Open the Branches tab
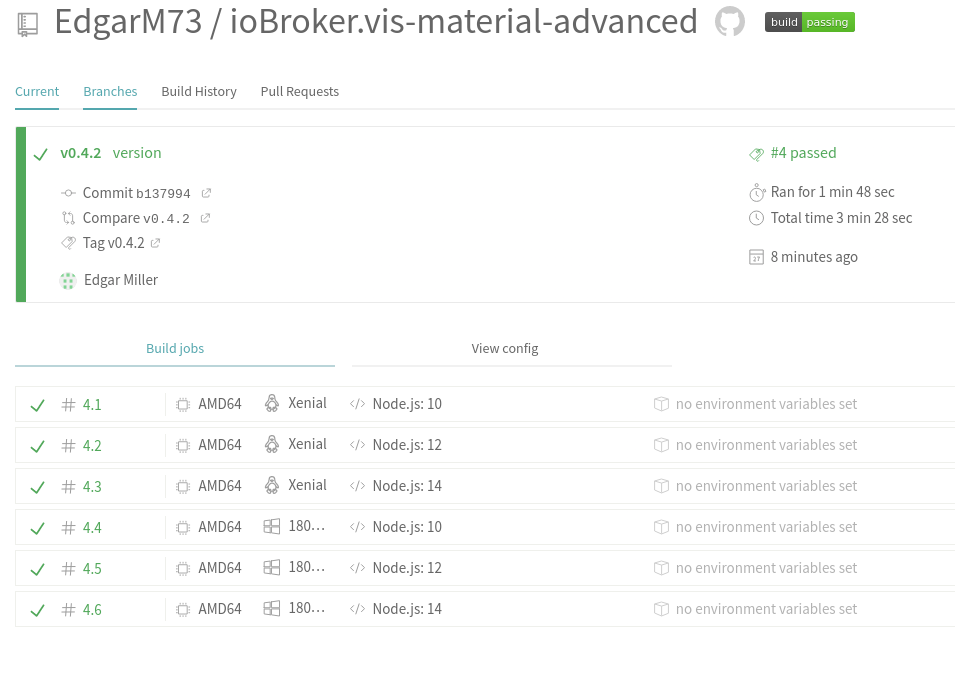The width and height of the screenshot is (955, 693). coord(110,91)
